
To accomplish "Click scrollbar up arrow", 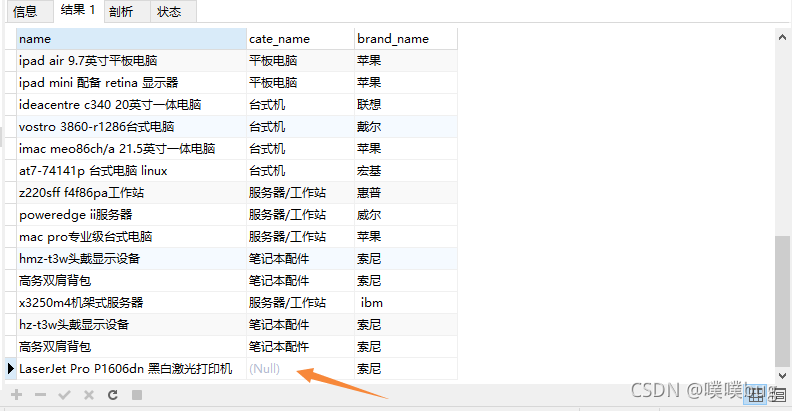I will coord(782,37).
